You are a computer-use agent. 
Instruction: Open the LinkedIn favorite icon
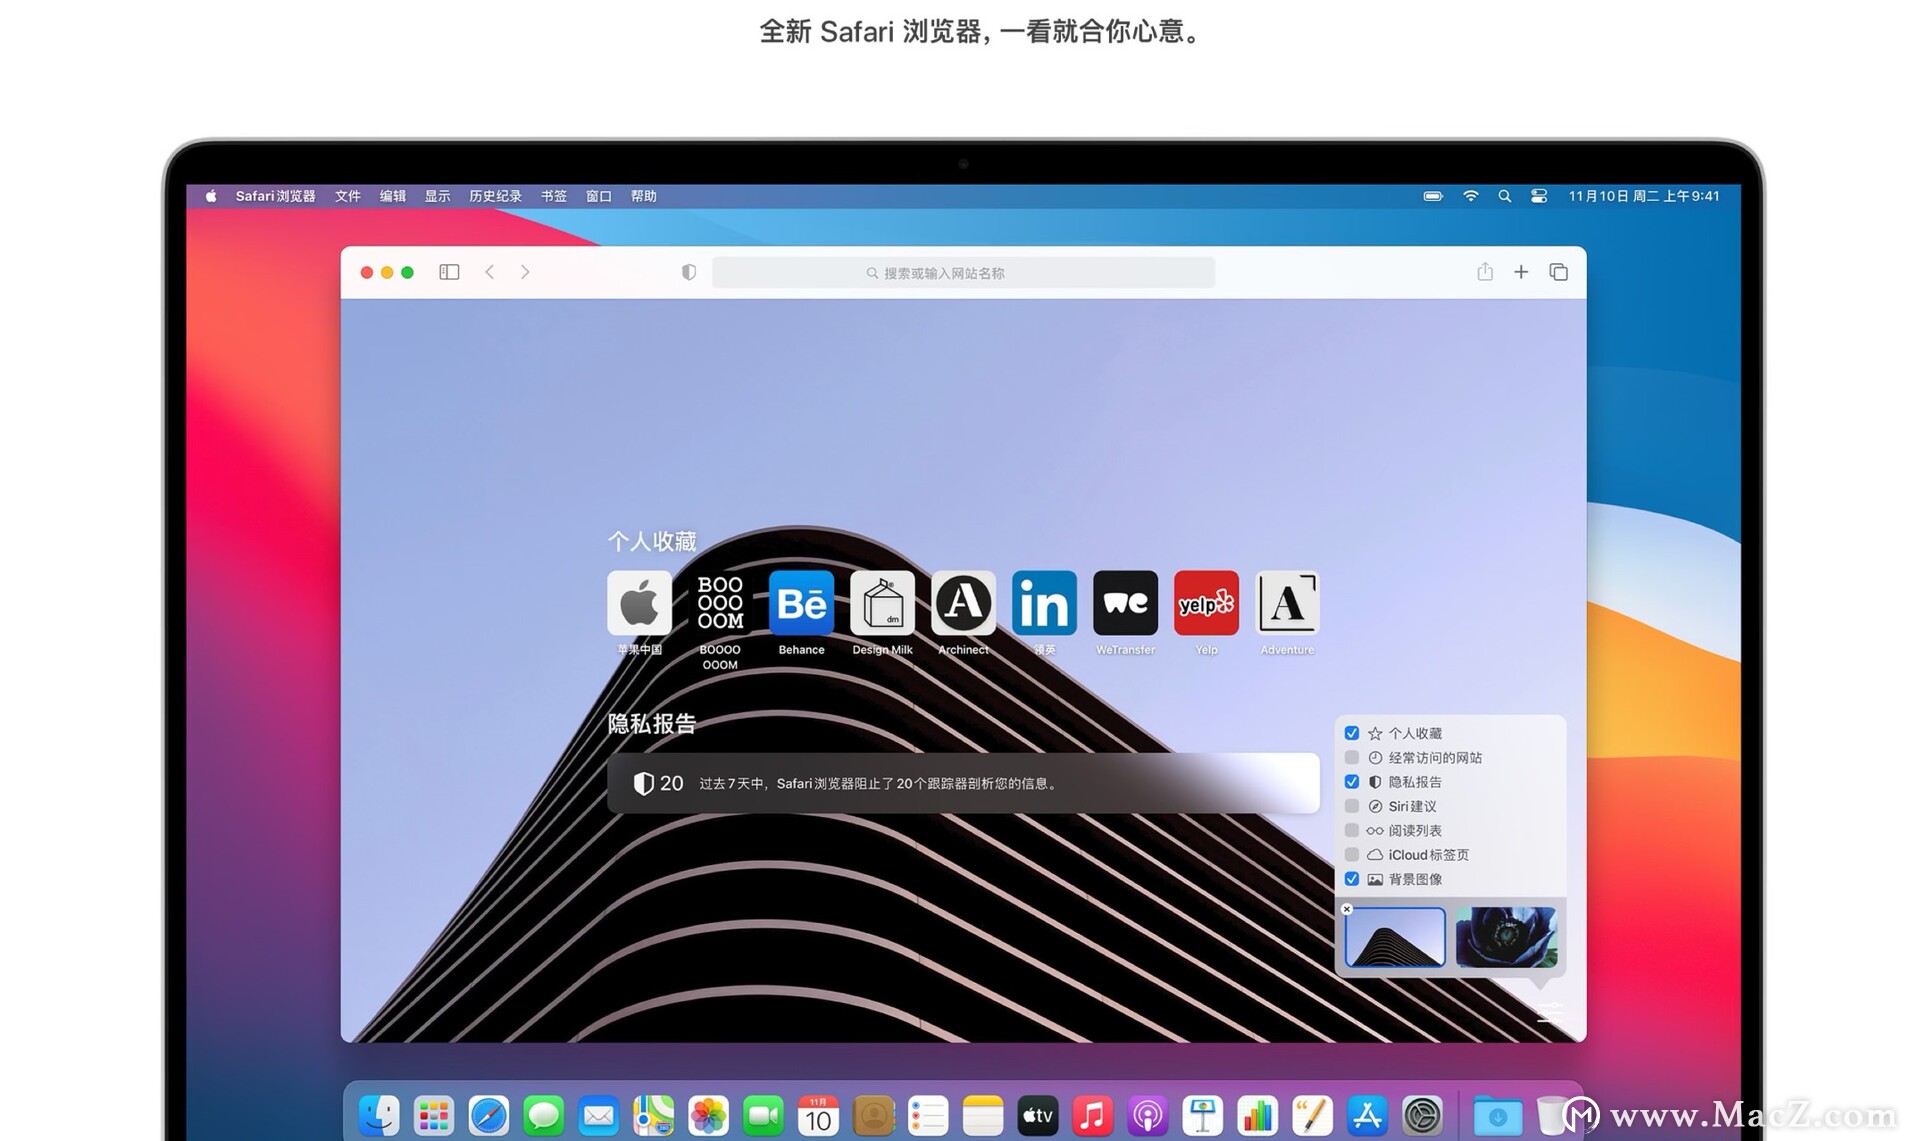coord(1044,603)
